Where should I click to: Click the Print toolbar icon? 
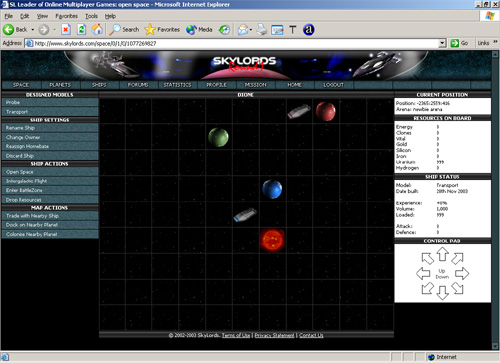(x=262, y=30)
